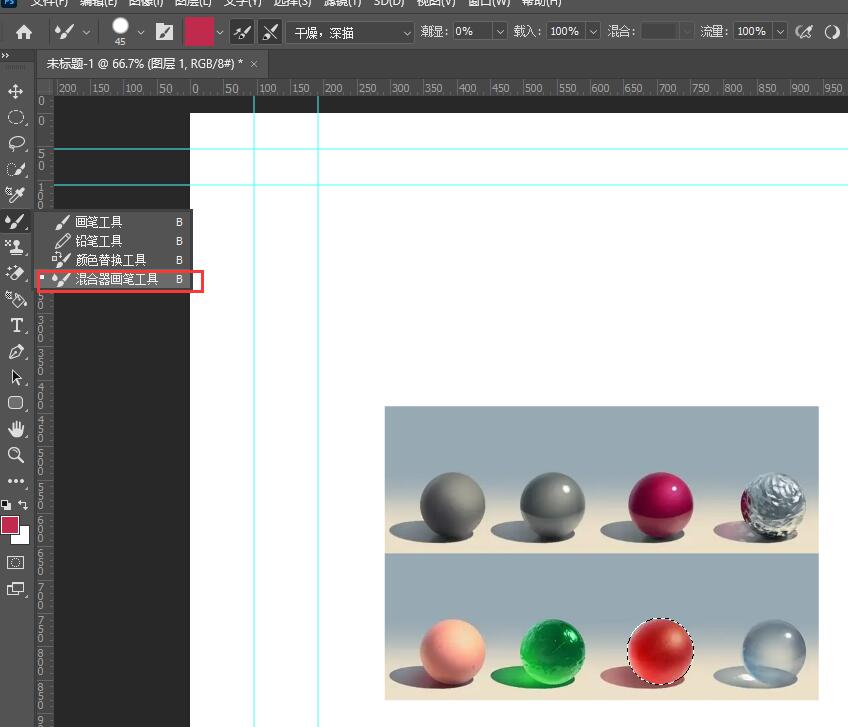Open the 干燥,深描 blending preset dropdown
848x727 pixels.
point(349,33)
